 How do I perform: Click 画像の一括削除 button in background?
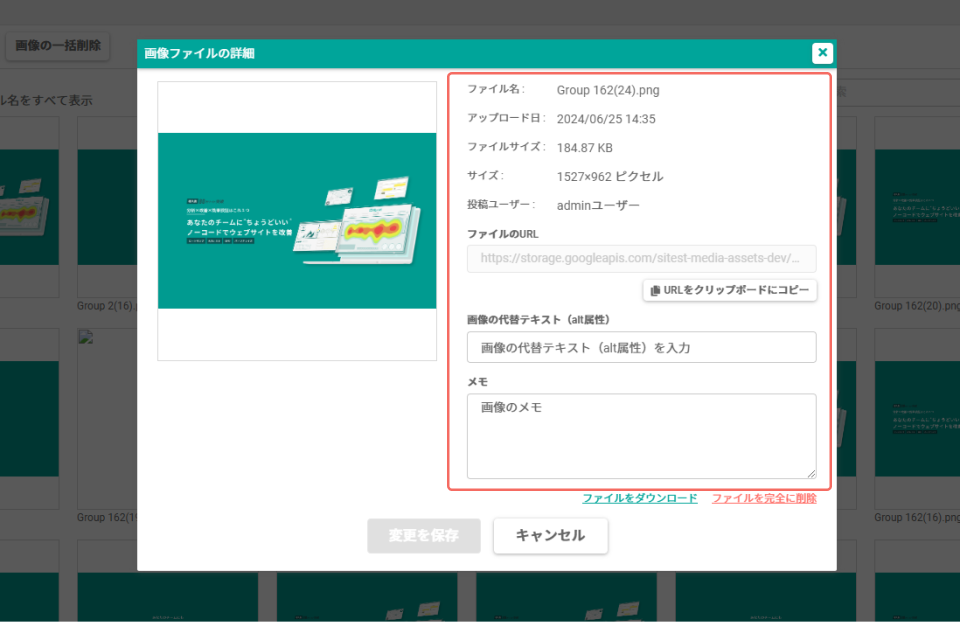[x=58, y=46]
